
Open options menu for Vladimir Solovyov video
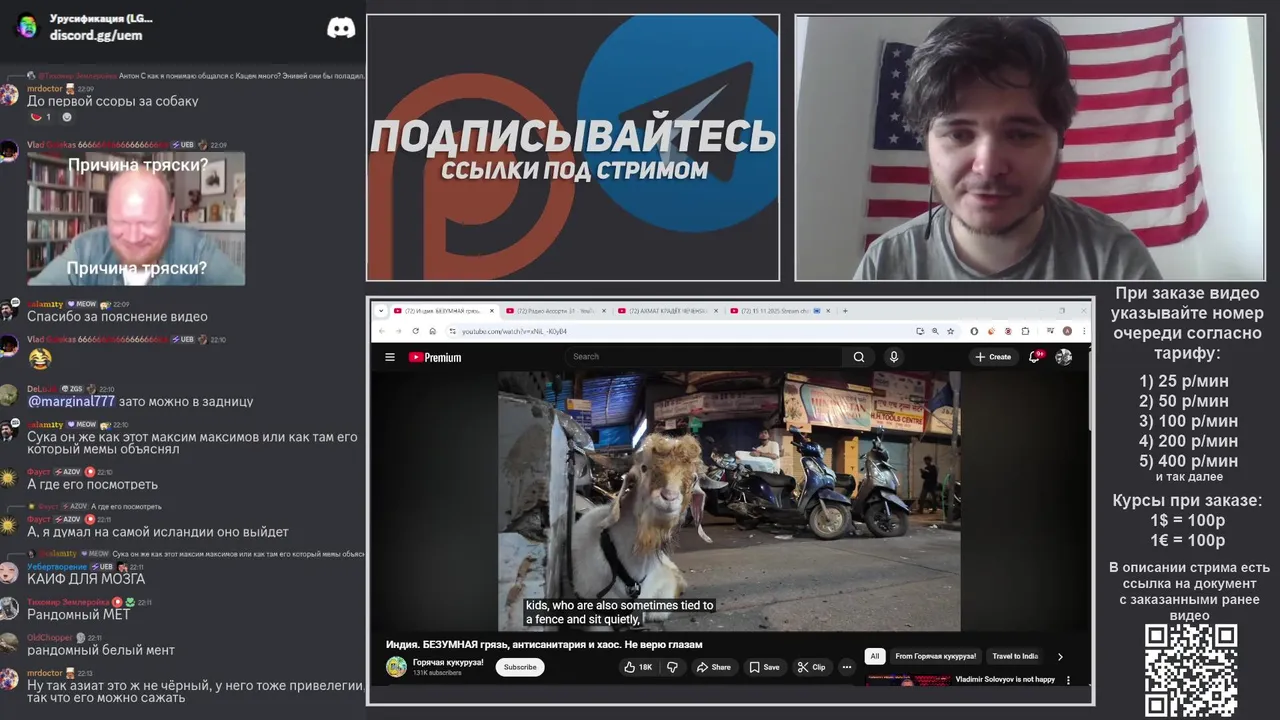point(1068,680)
